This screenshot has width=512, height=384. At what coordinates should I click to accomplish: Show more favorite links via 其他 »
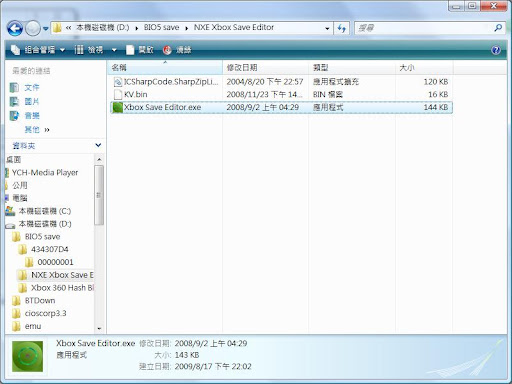37,130
